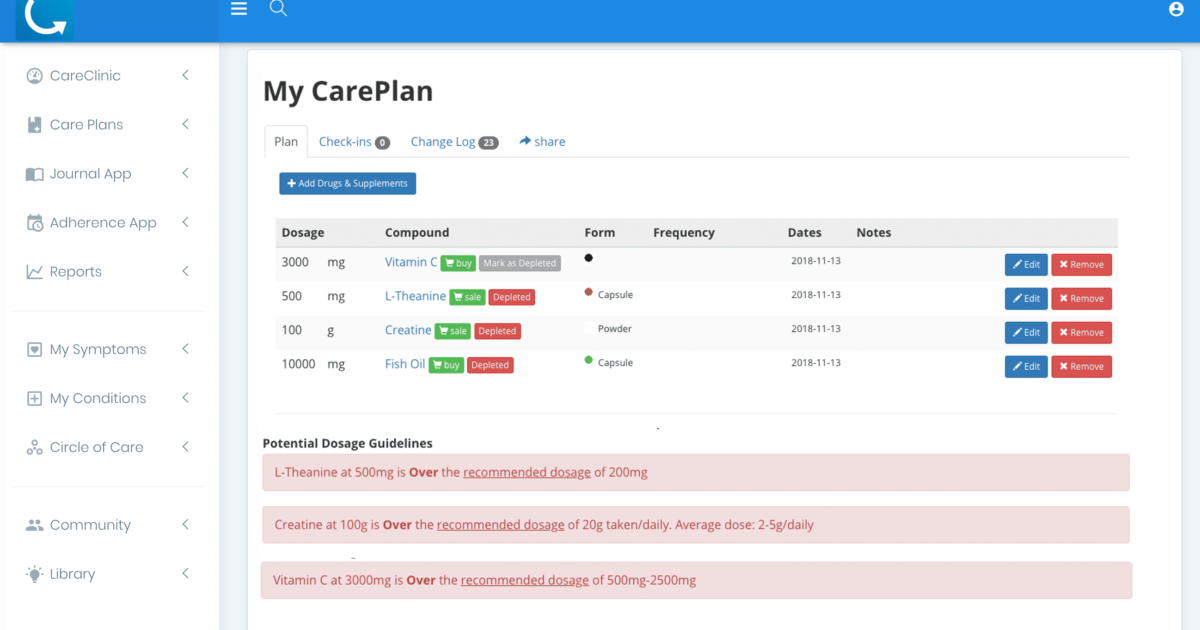This screenshot has height=630, width=1200.
Task: Expand the Library chevron
Action: pyautogui.click(x=185, y=573)
